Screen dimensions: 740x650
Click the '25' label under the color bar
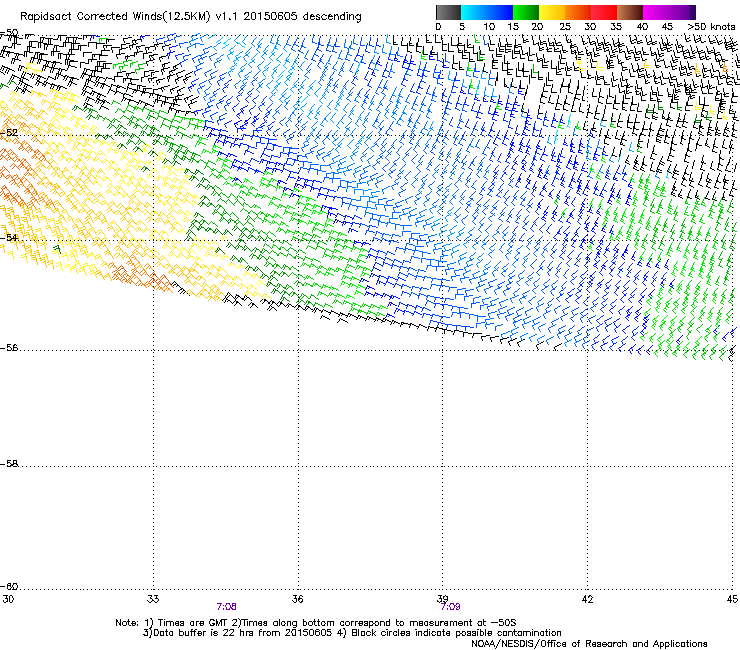(564, 27)
